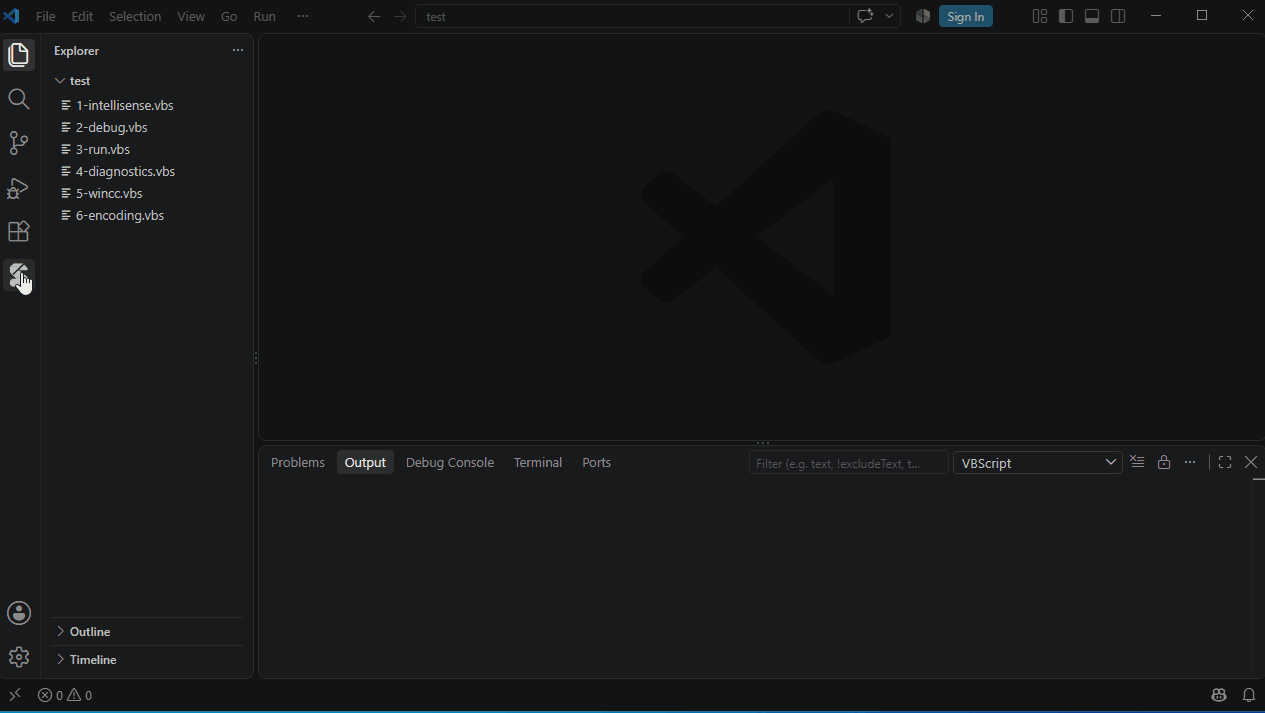
Task: Open the Source Control view
Action: (19, 143)
